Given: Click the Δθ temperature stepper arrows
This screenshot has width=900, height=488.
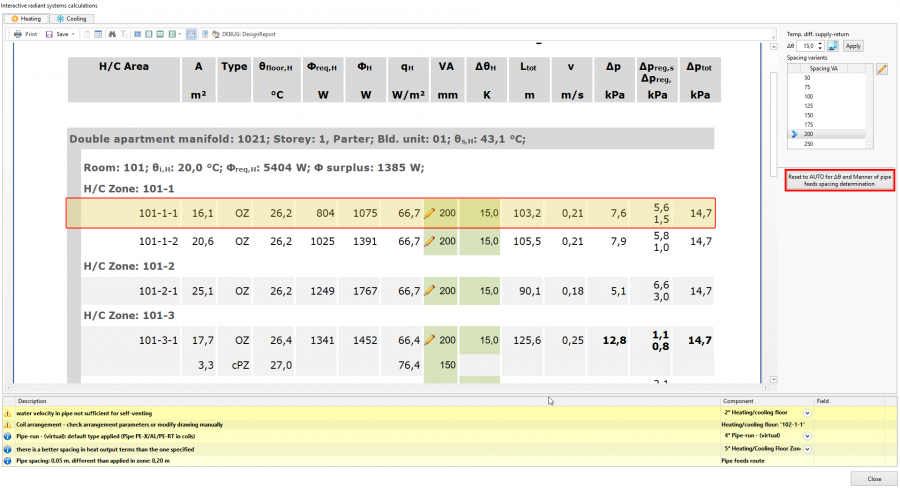Looking at the screenshot, I should click(820, 46).
